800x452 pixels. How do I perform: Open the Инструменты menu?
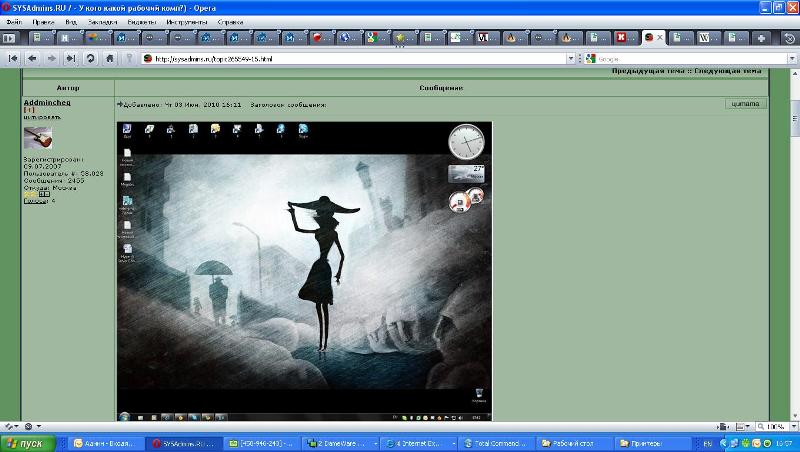click(187, 22)
